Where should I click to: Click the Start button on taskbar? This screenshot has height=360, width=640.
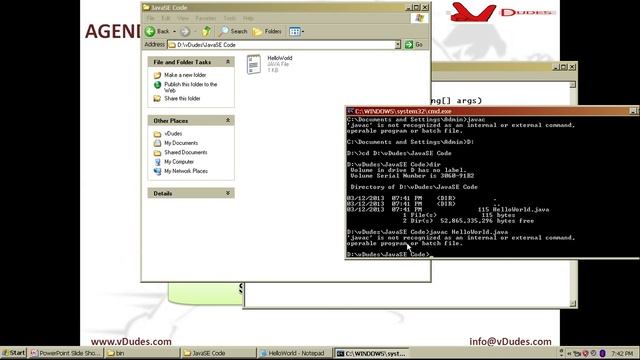pyautogui.click(x=13, y=353)
